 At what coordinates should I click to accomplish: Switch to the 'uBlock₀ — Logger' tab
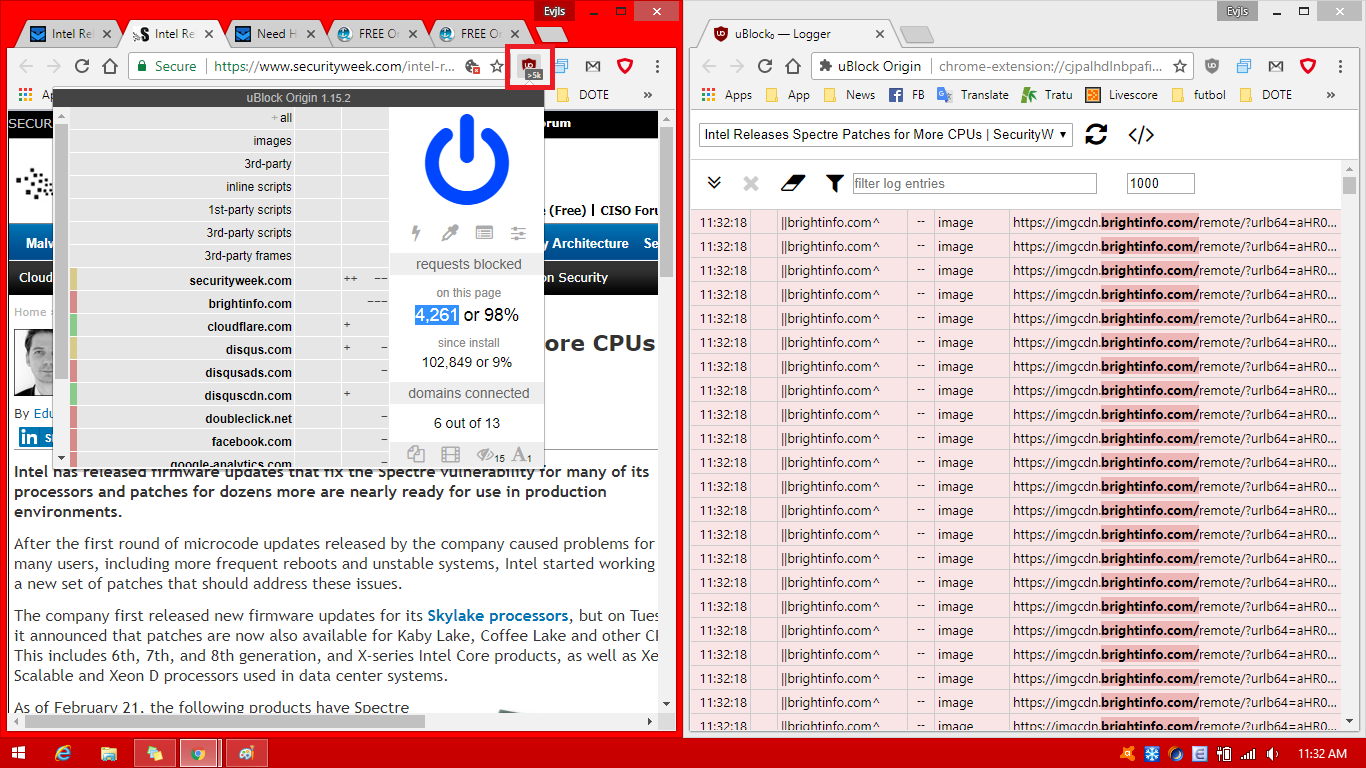coord(797,33)
